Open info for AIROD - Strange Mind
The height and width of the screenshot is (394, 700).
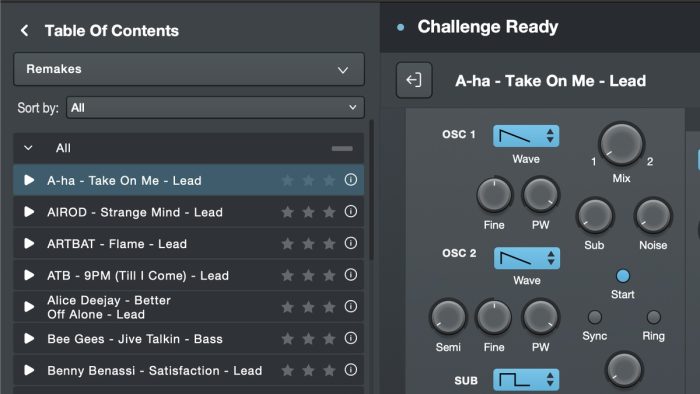pyautogui.click(x=351, y=211)
